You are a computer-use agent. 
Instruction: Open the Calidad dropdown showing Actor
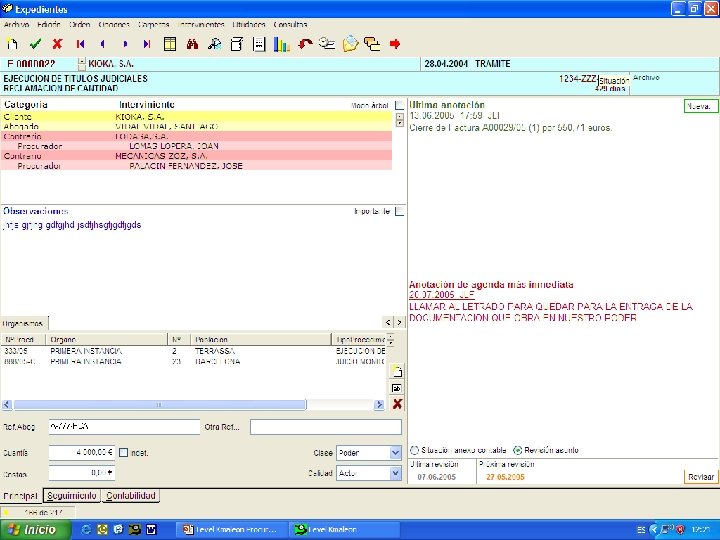pyautogui.click(x=395, y=473)
